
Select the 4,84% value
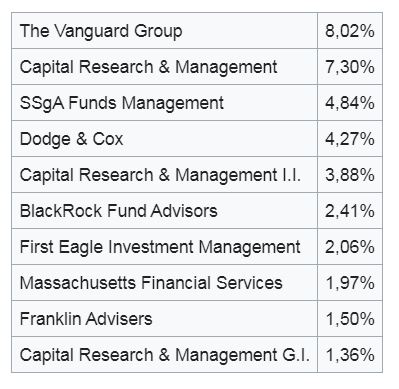tap(350, 103)
